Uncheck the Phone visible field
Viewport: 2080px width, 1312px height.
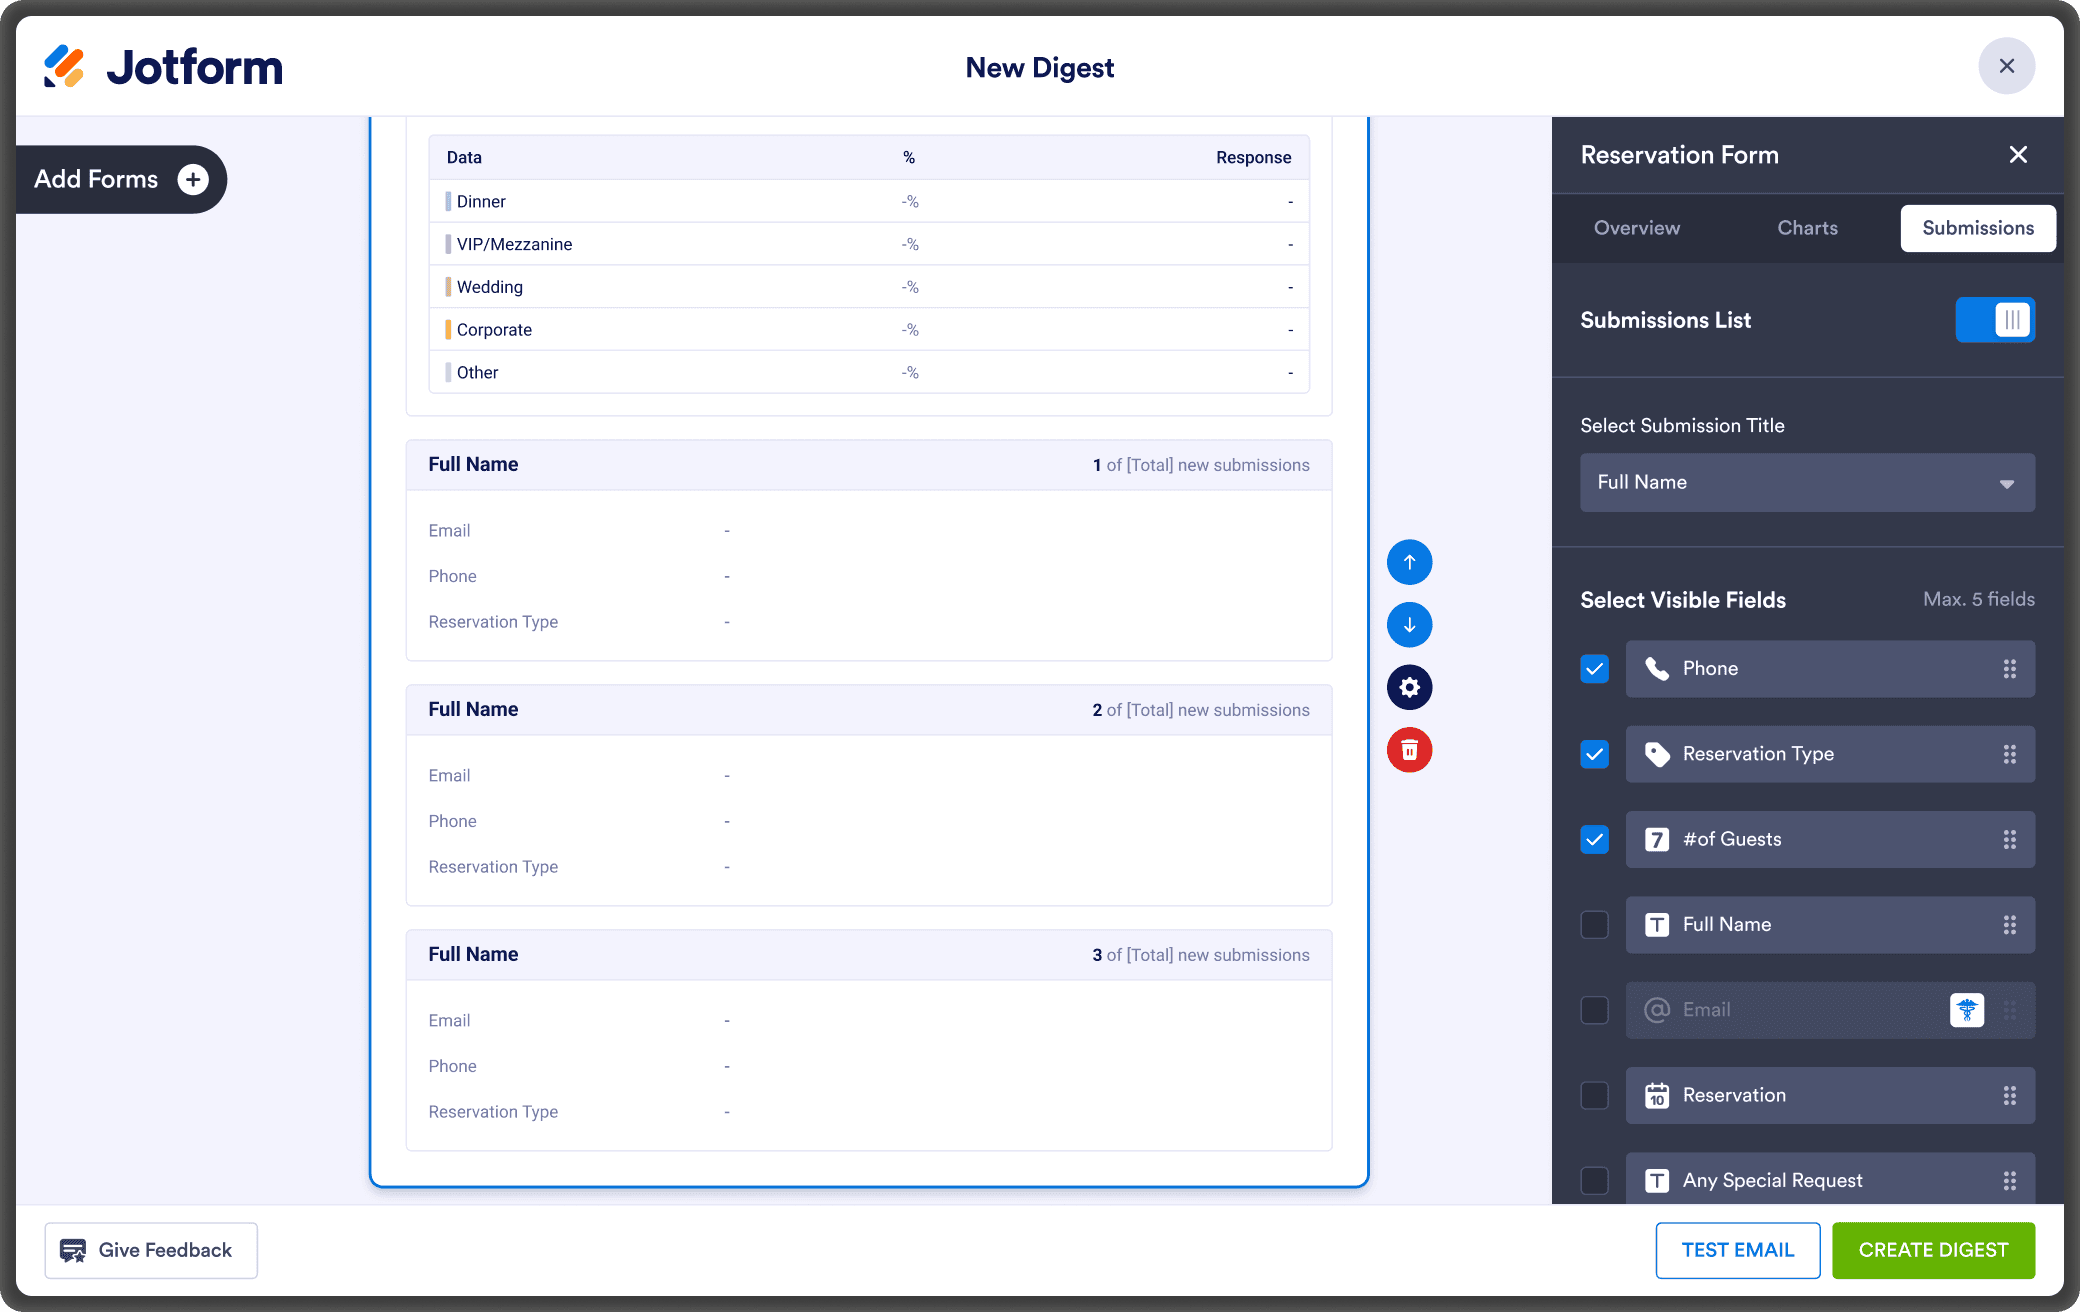(x=1595, y=669)
